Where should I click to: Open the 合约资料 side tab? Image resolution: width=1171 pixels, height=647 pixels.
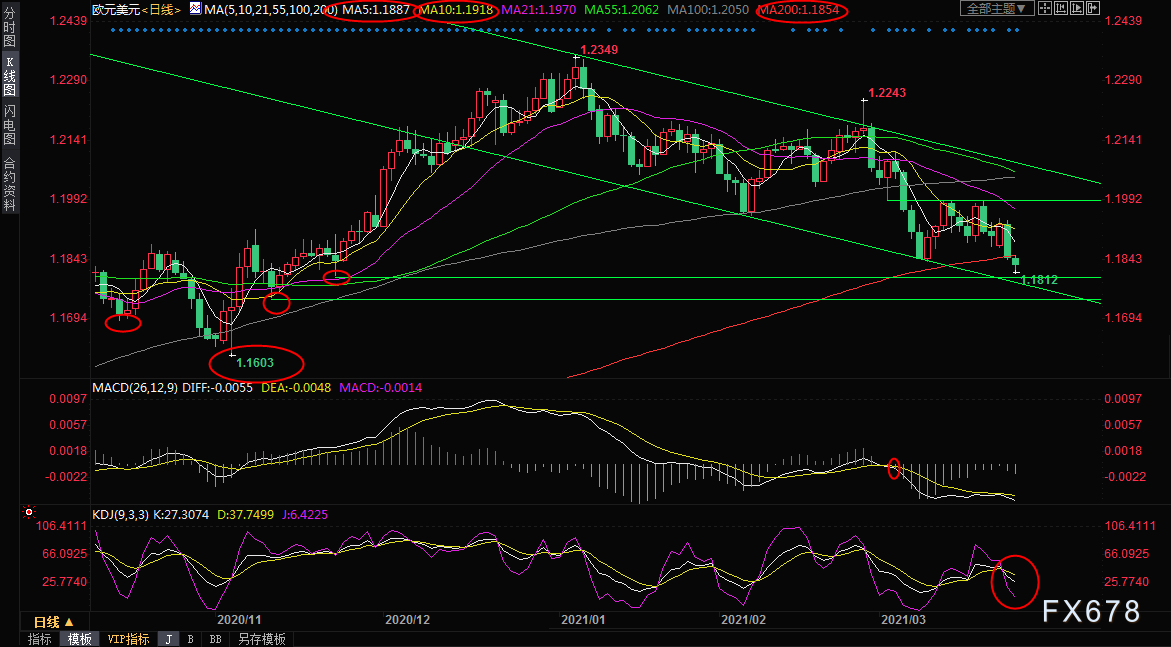(x=9, y=183)
